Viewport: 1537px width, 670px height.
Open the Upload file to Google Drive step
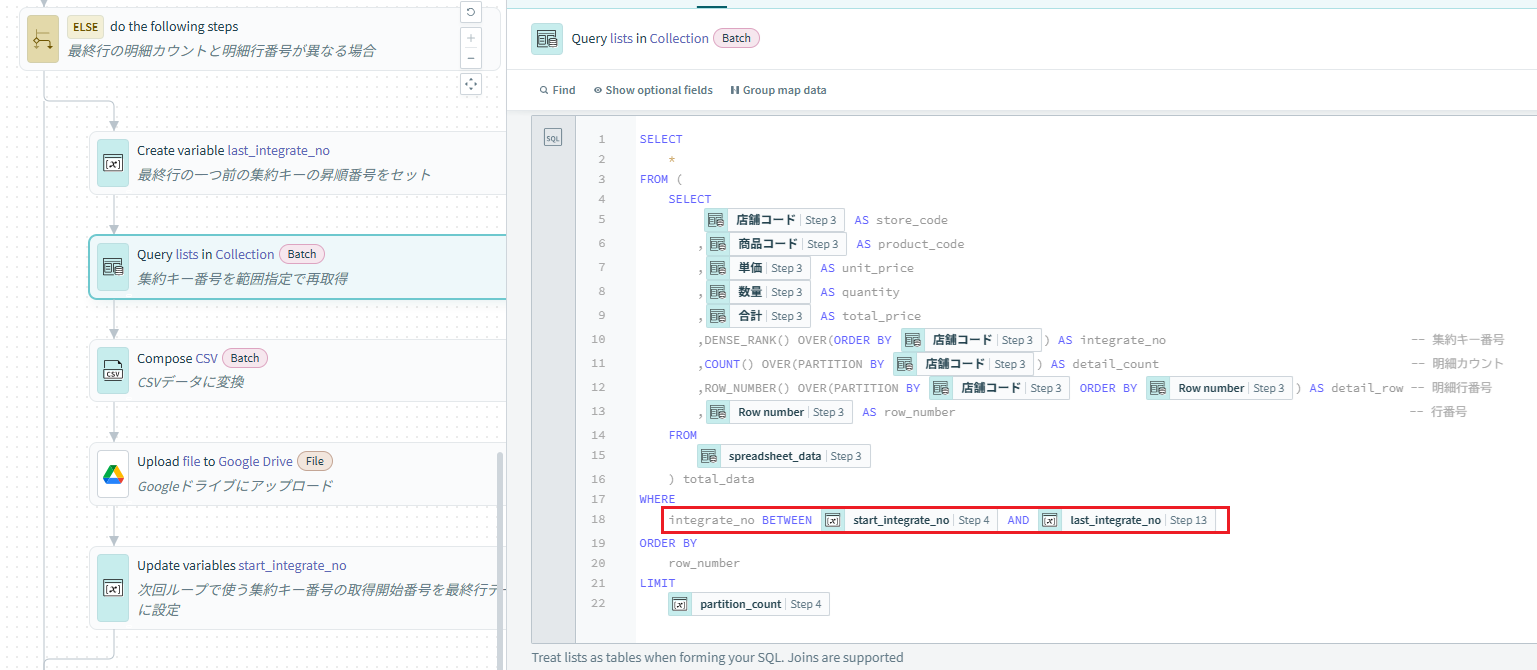[x=298, y=474]
